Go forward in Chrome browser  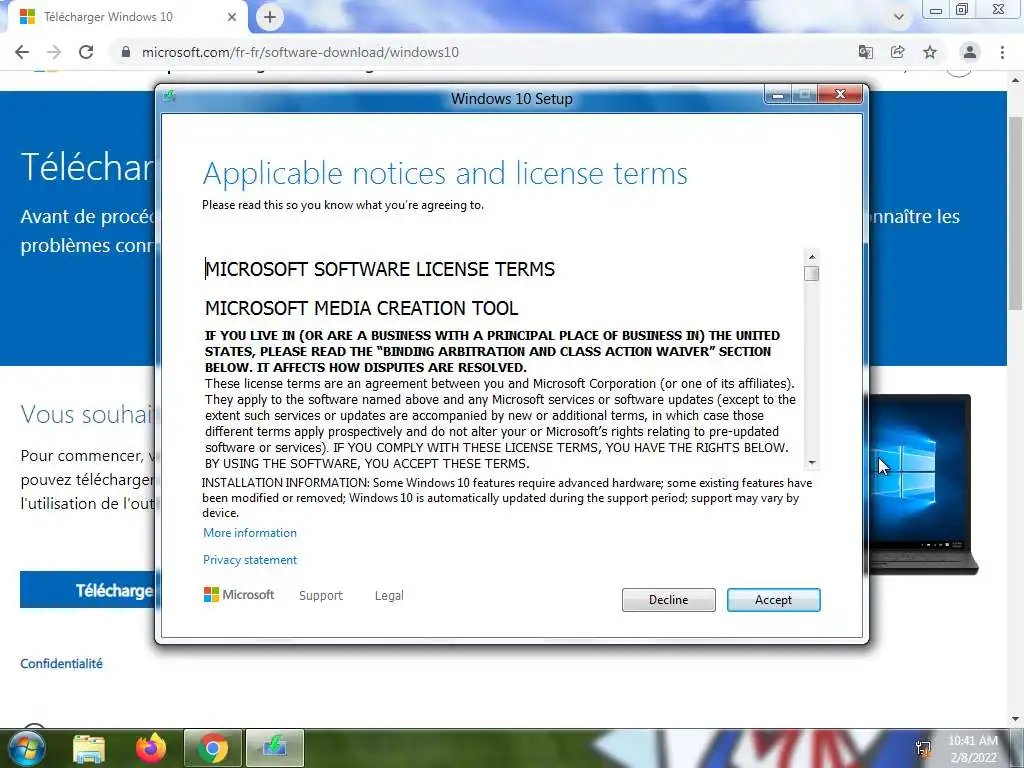(x=54, y=52)
